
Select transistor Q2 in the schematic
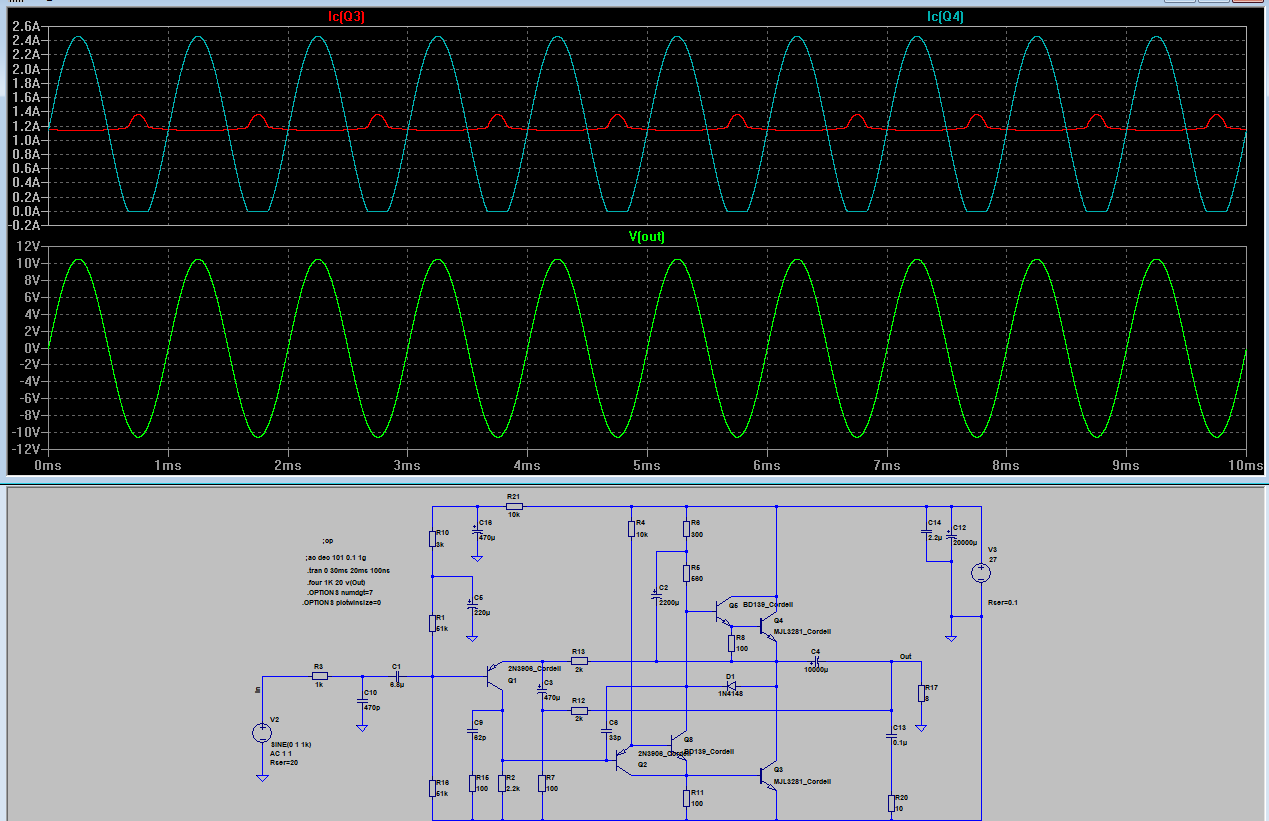click(622, 760)
